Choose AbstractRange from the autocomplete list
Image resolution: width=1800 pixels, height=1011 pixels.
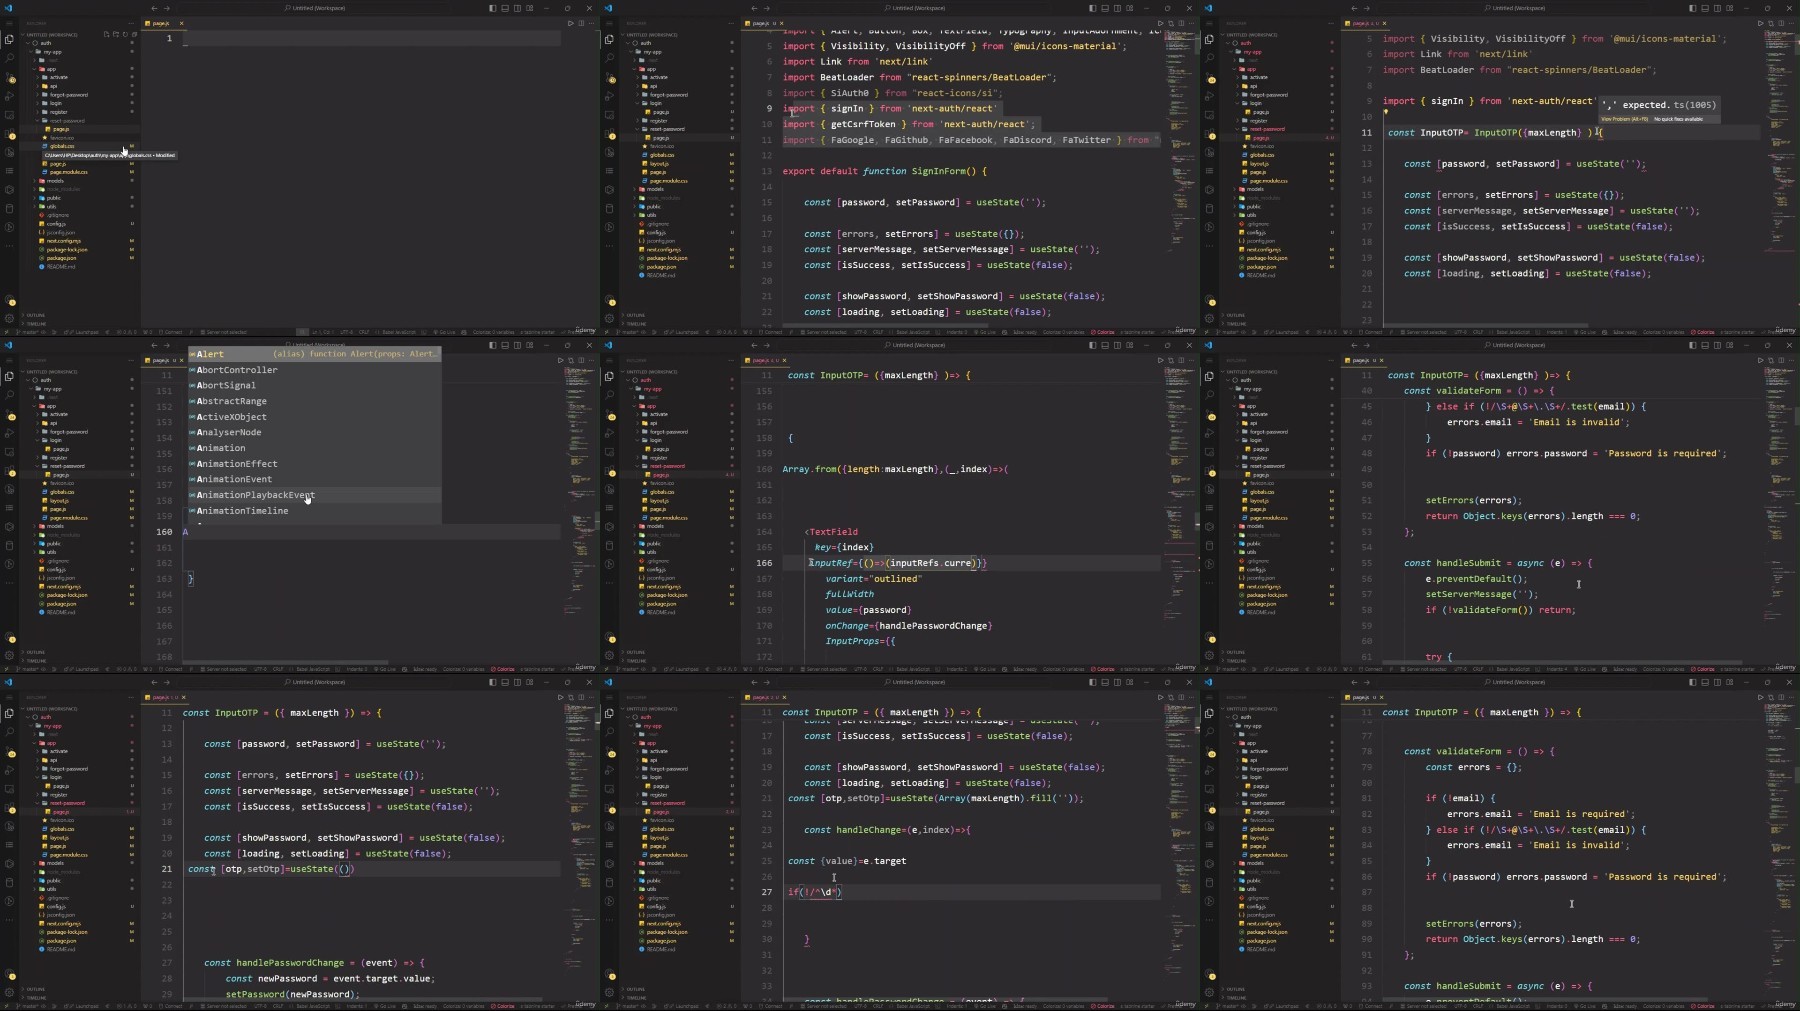(x=231, y=401)
